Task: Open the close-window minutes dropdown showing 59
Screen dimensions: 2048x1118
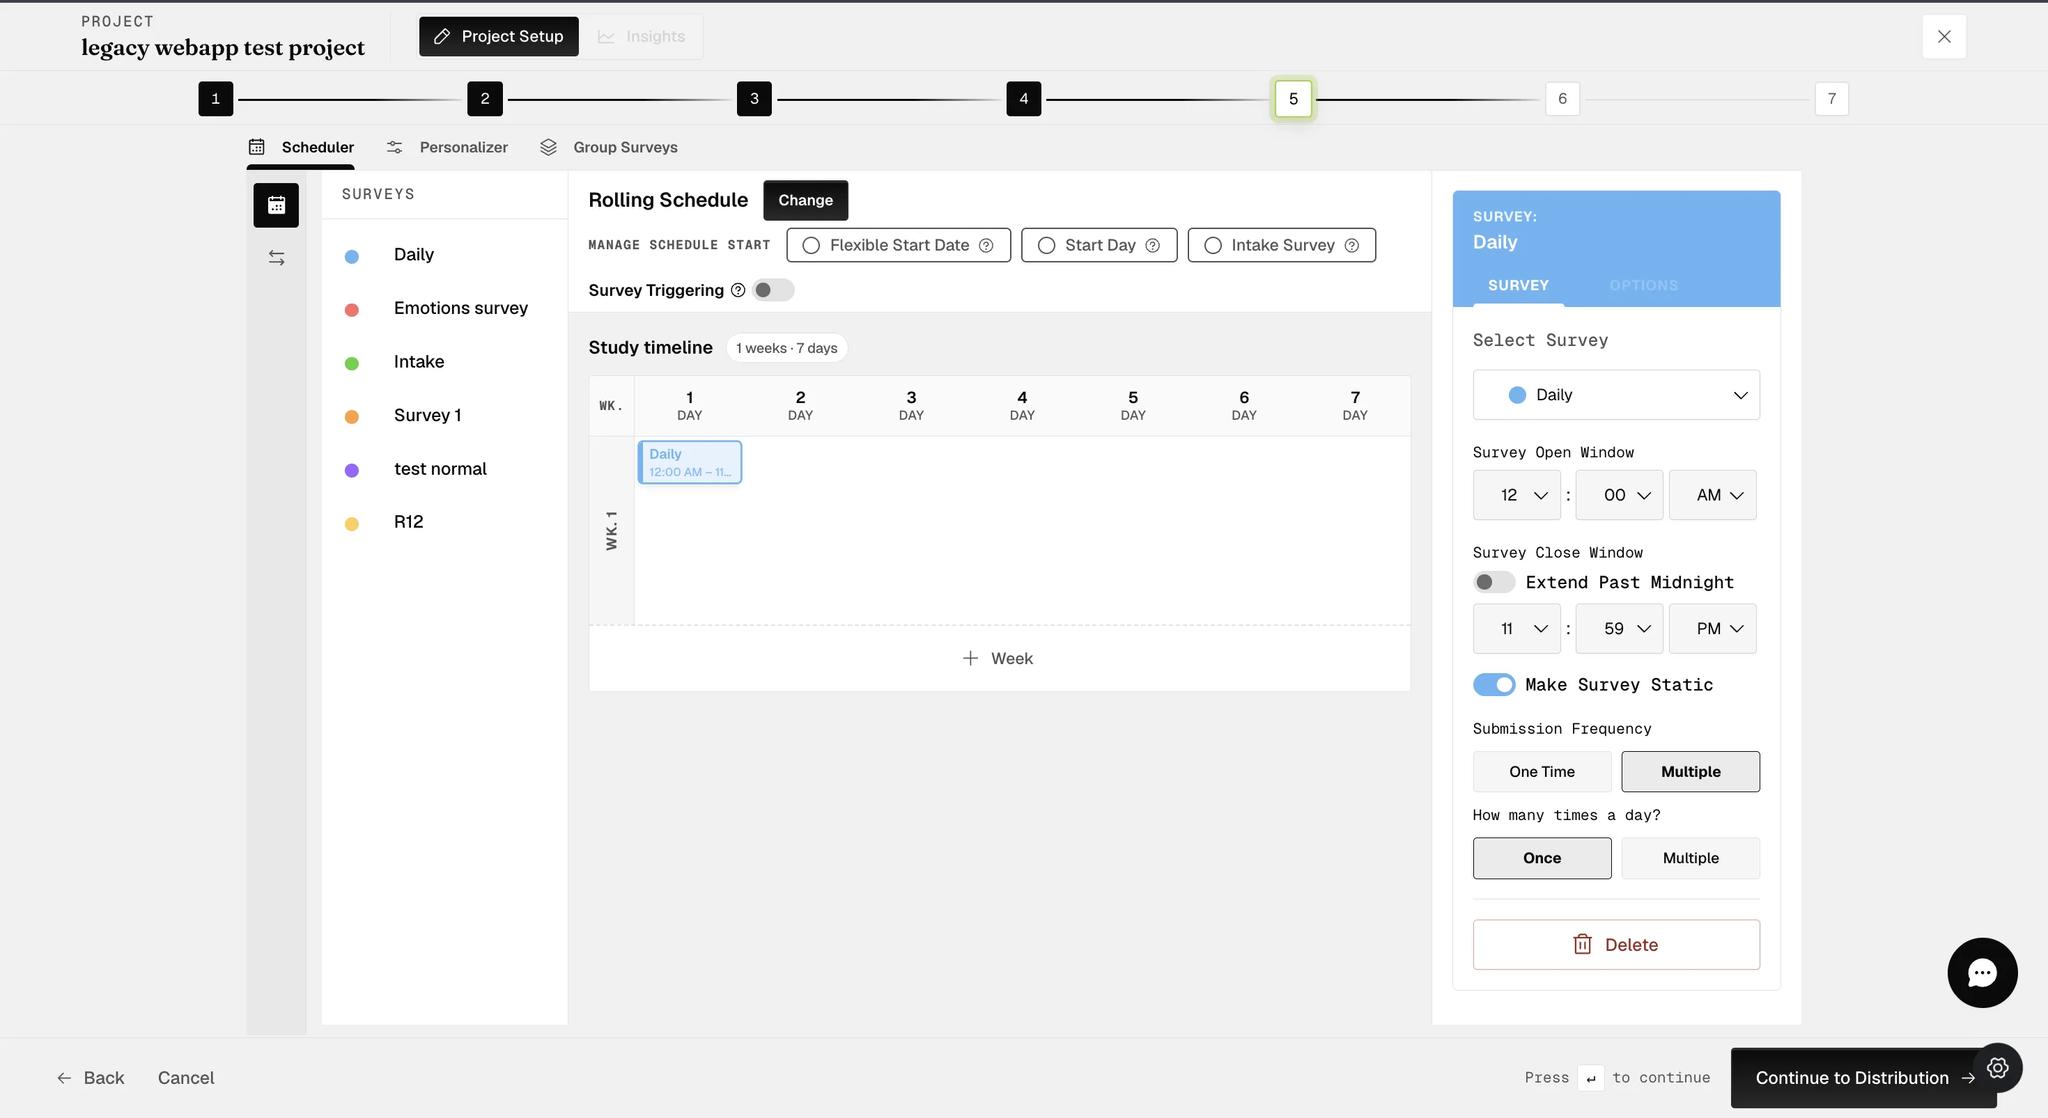Action: (x=1619, y=629)
